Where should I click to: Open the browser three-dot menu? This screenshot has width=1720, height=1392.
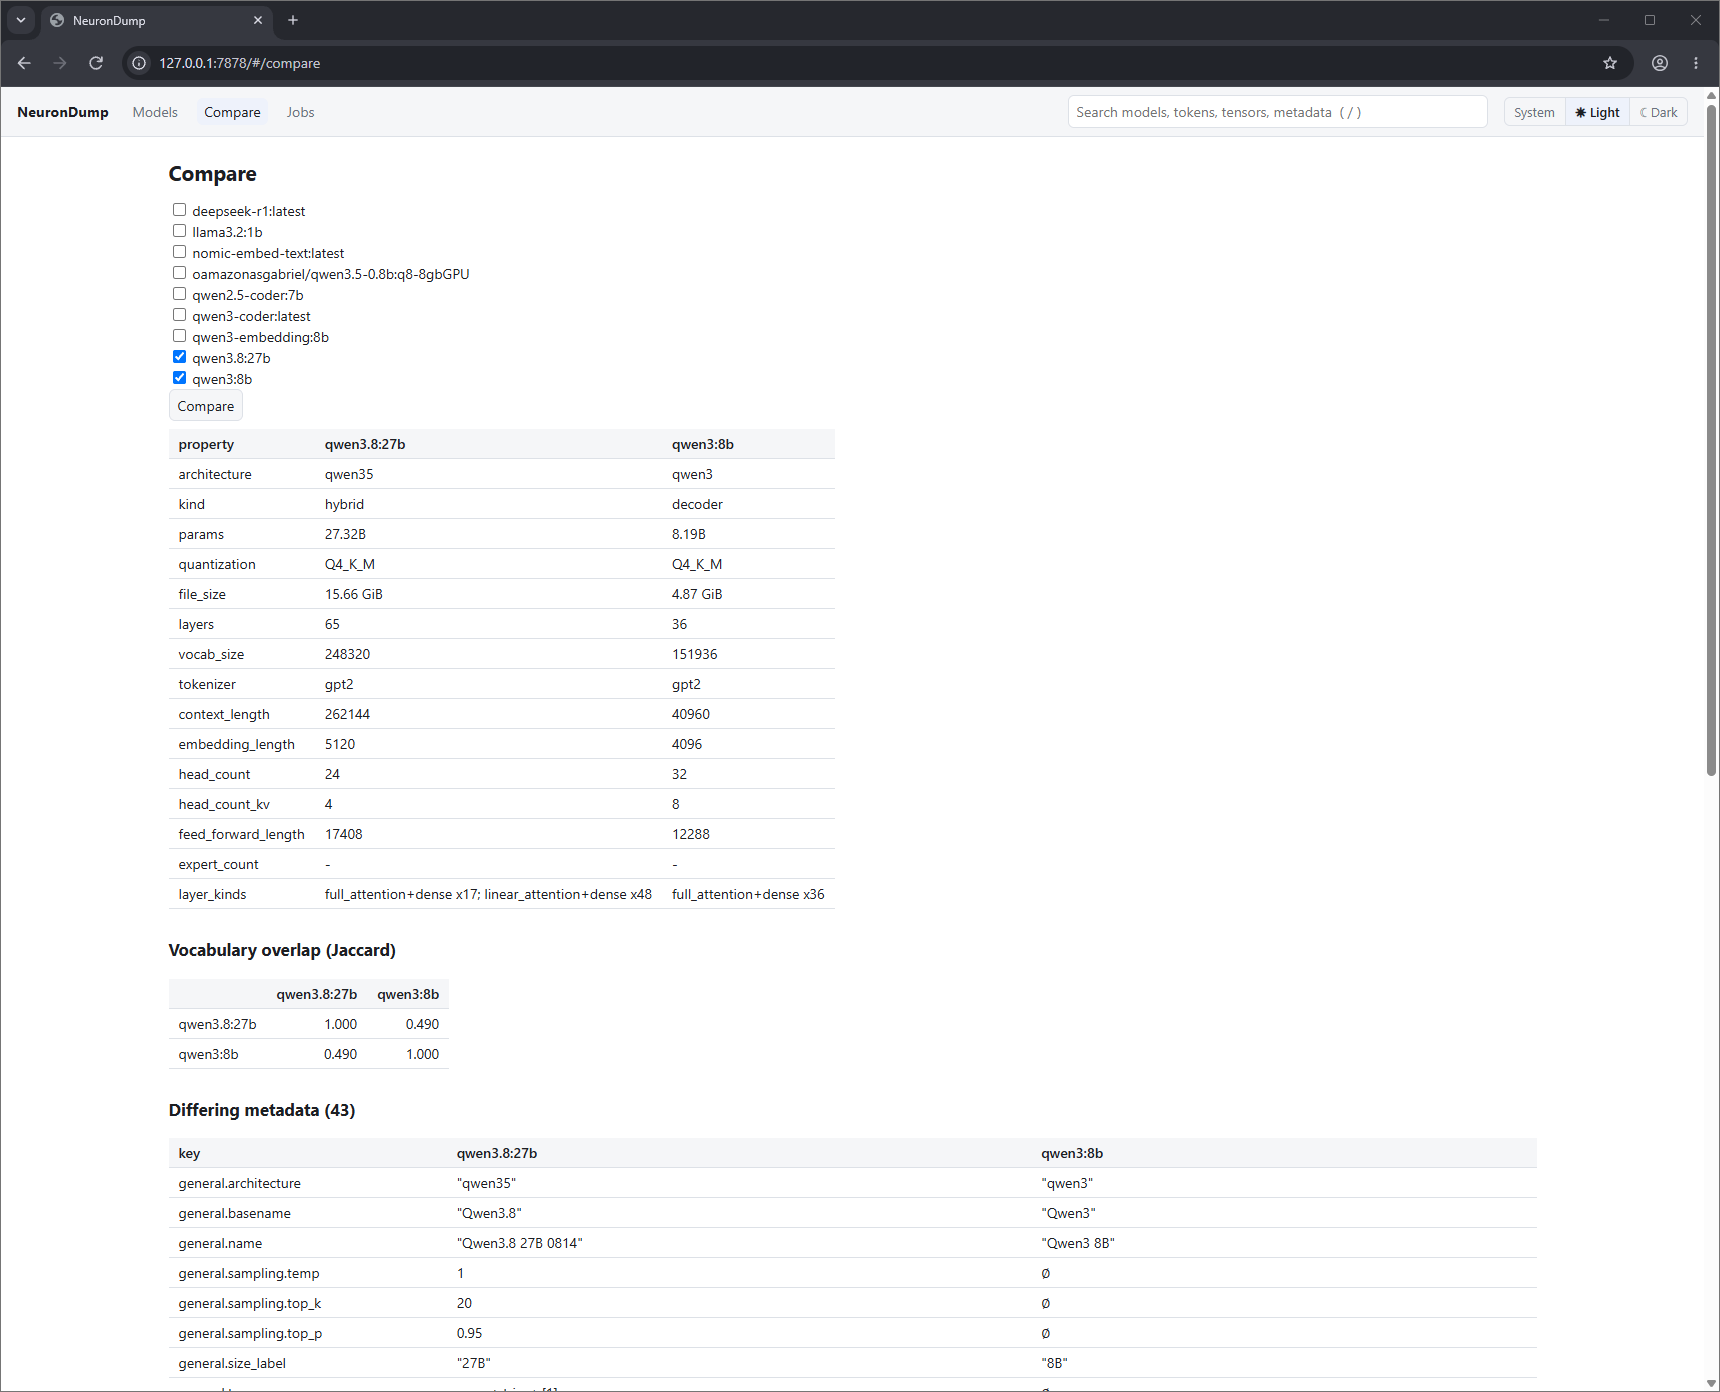(1696, 63)
